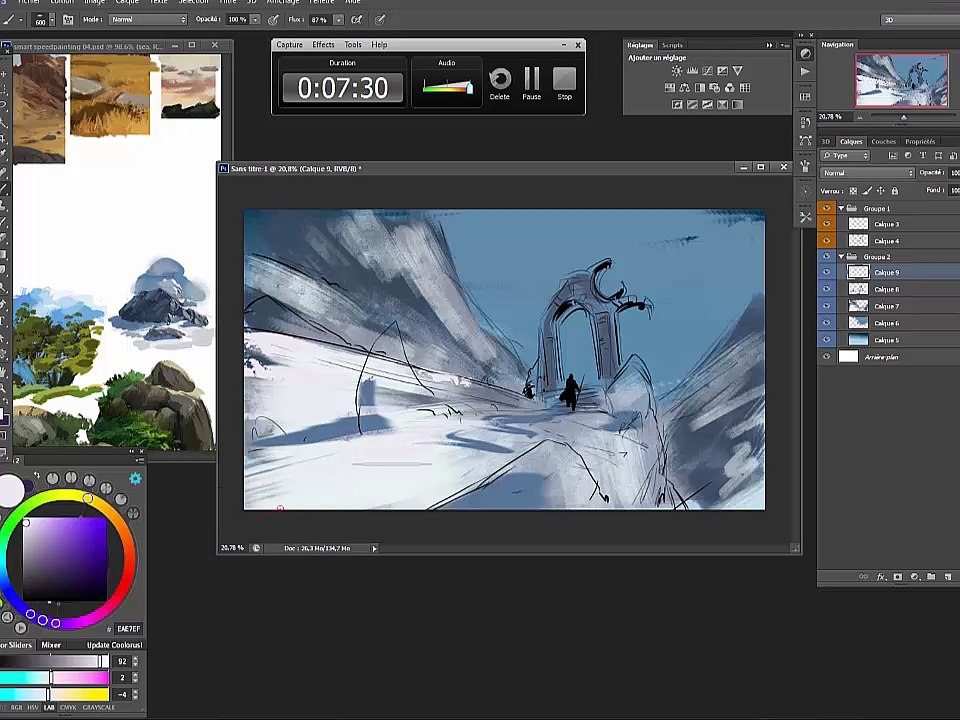The width and height of the screenshot is (960, 720).
Task: Add a Curves adjustment in Réglages
Action: 707,71
